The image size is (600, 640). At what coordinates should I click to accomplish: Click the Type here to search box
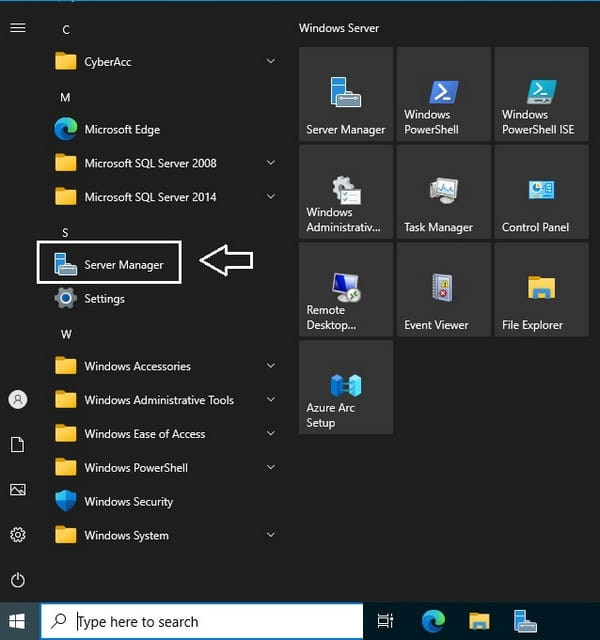tap(202, 621)
